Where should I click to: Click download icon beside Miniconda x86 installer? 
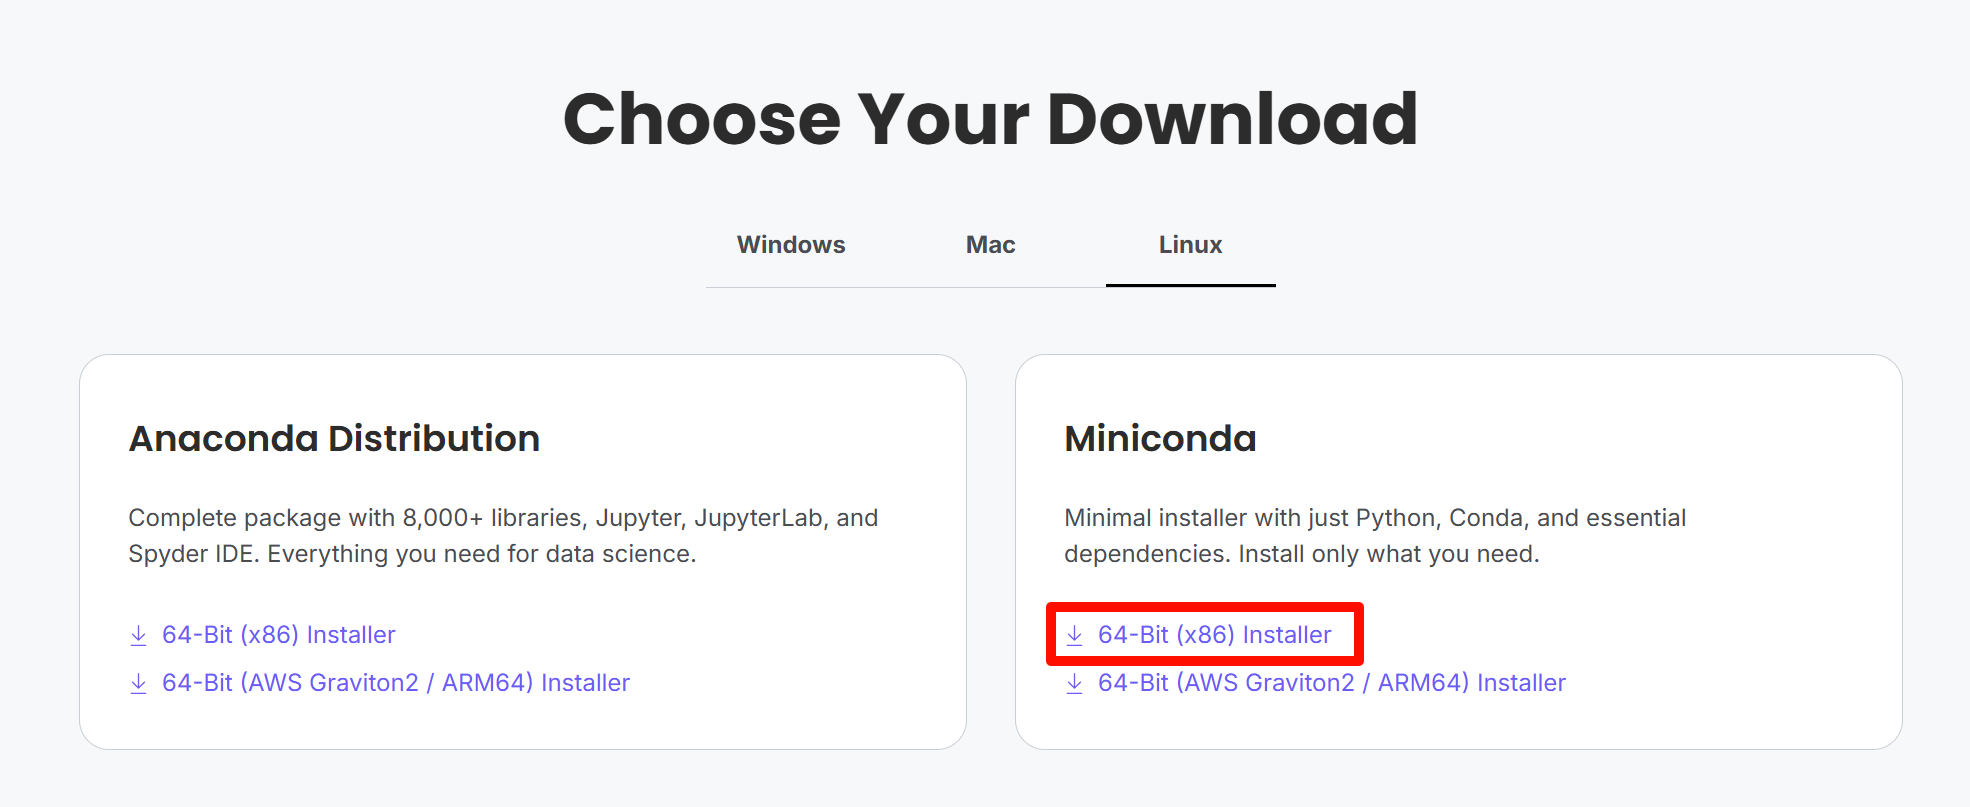click(x=1075, y=635)
